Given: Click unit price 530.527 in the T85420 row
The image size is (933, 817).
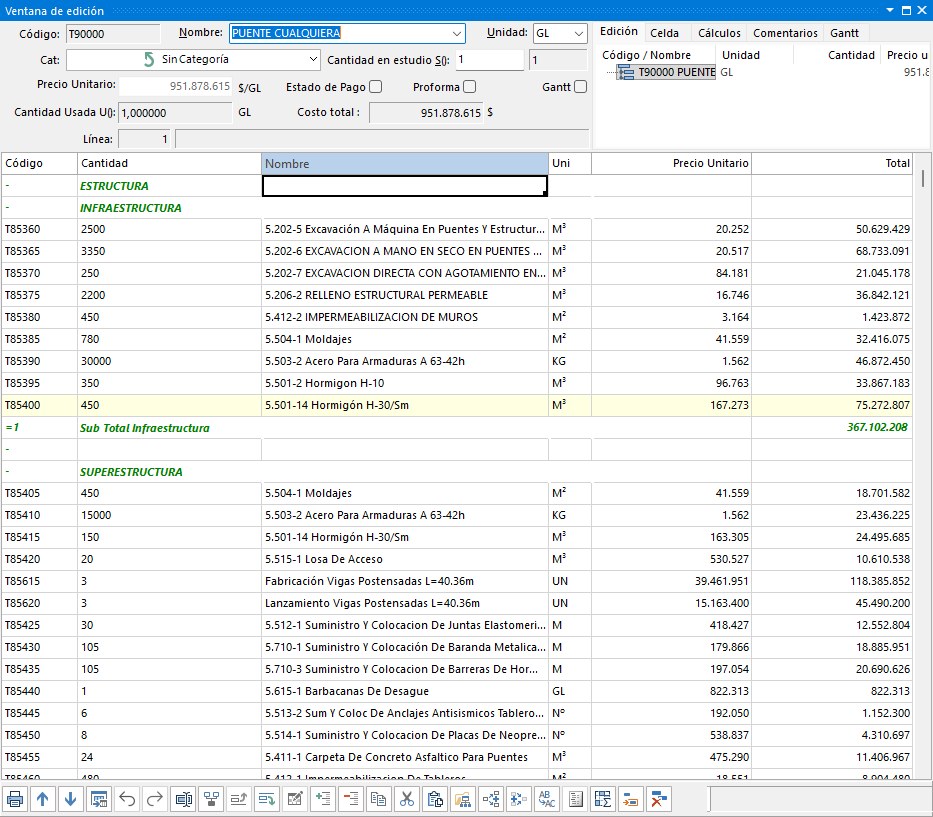Looking at the screenshot, I should click(x=671, y=559).
